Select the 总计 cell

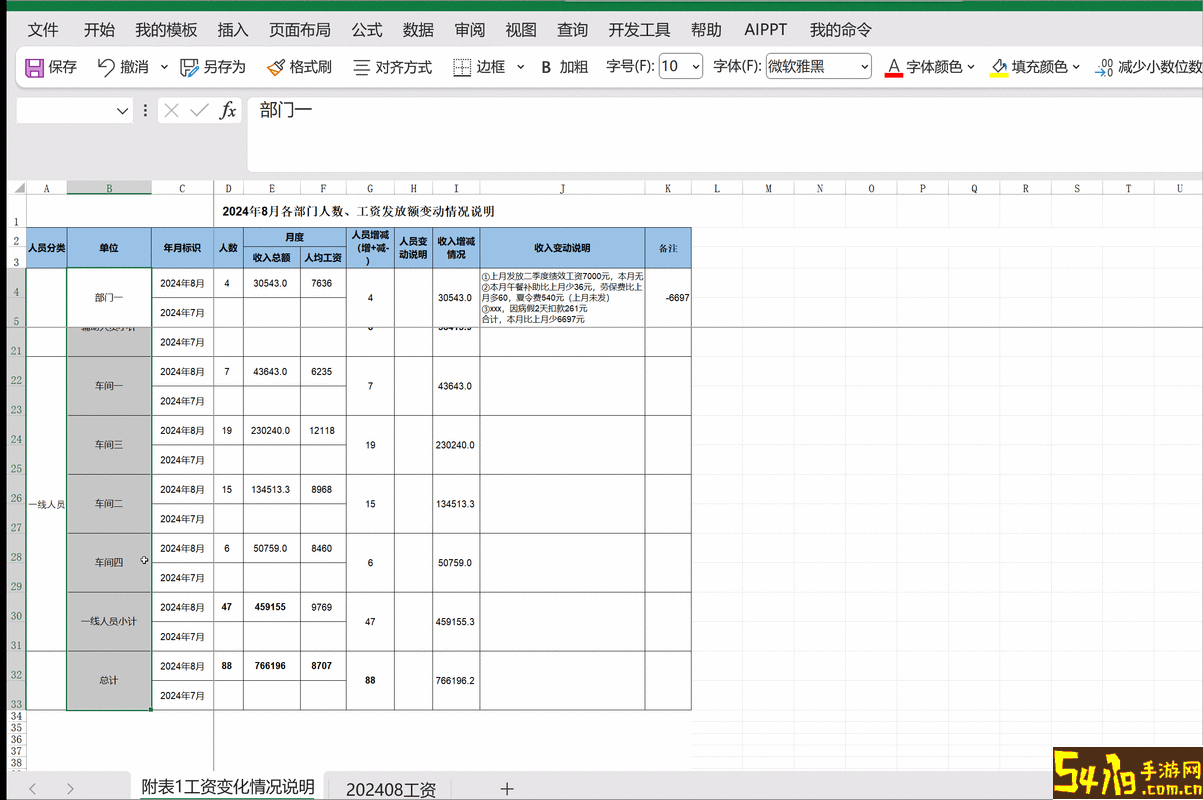tap(109, 681)
